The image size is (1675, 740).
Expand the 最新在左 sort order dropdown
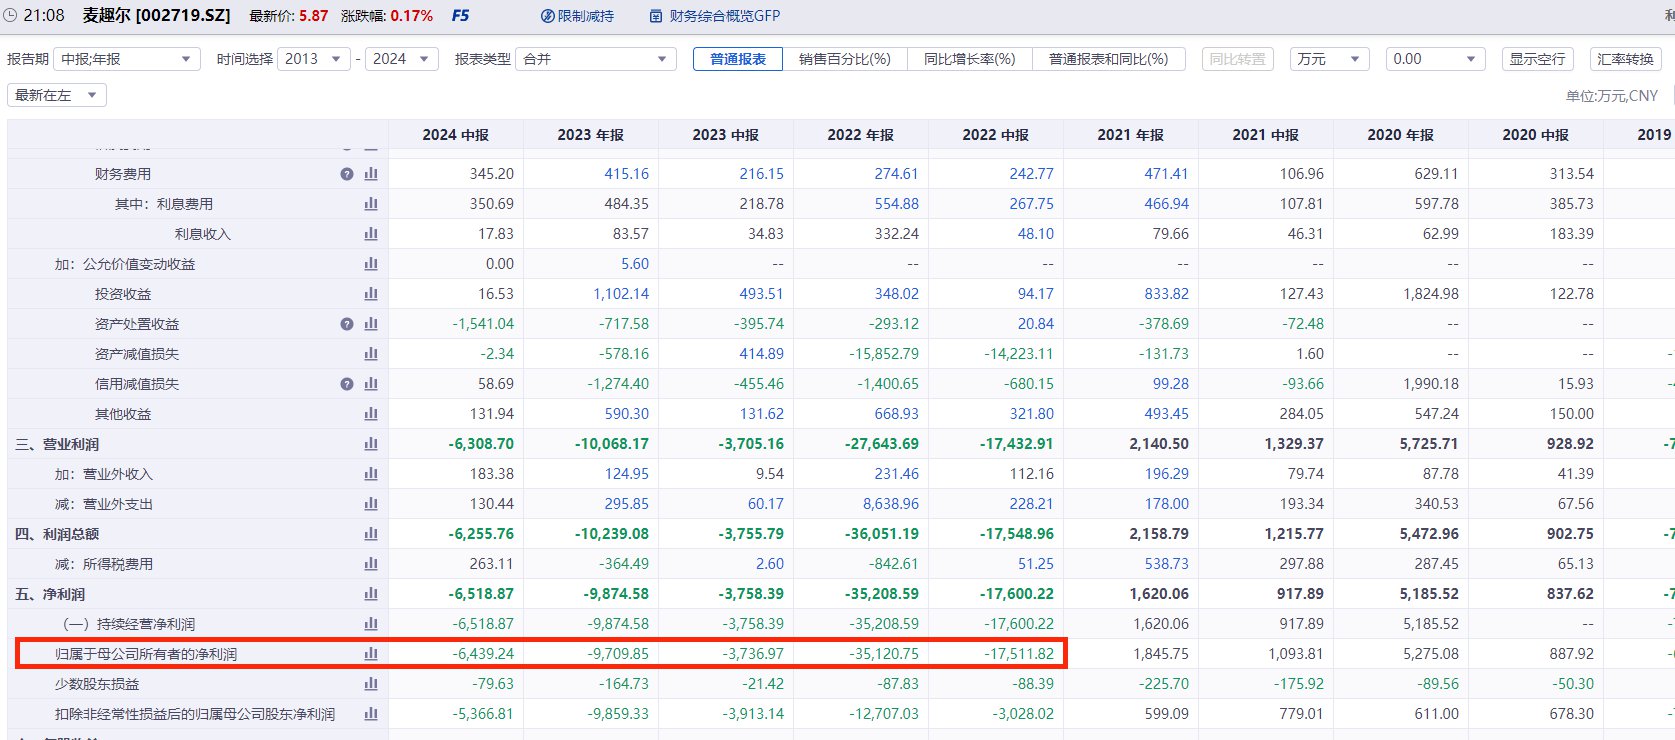pos(57,95)
